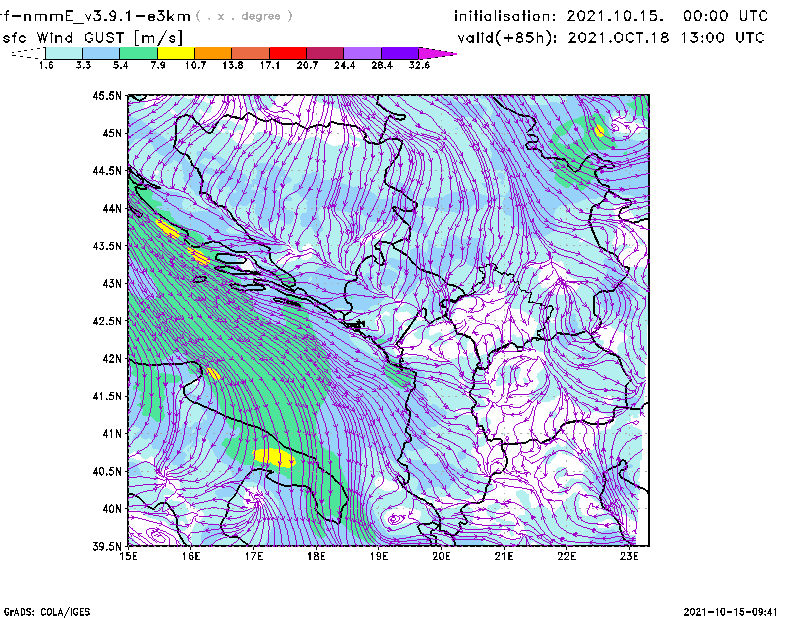Click the 43N latitude label

click(112, 283)
